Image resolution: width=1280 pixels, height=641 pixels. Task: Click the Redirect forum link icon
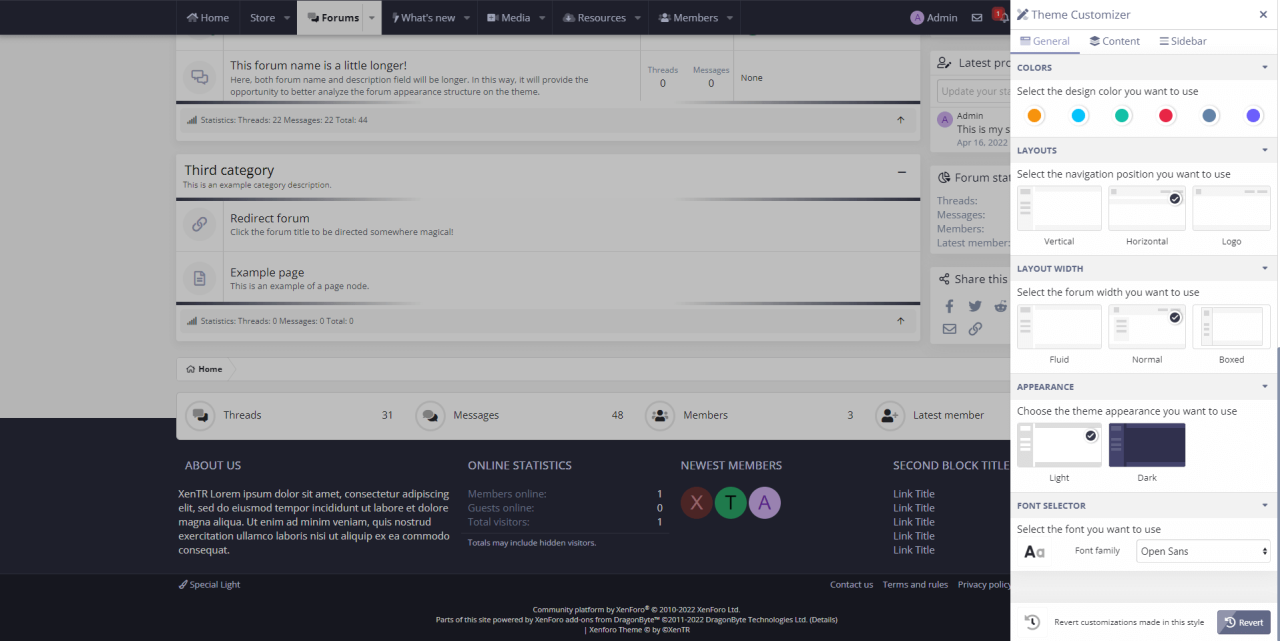point(199,224)
